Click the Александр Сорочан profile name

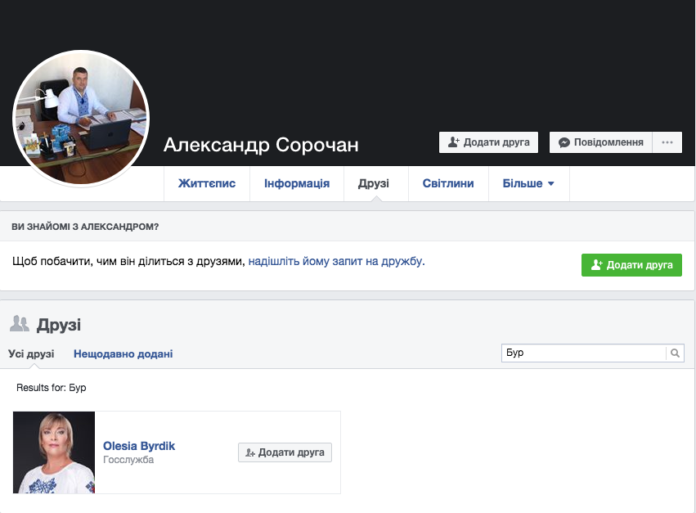point(261,145)
